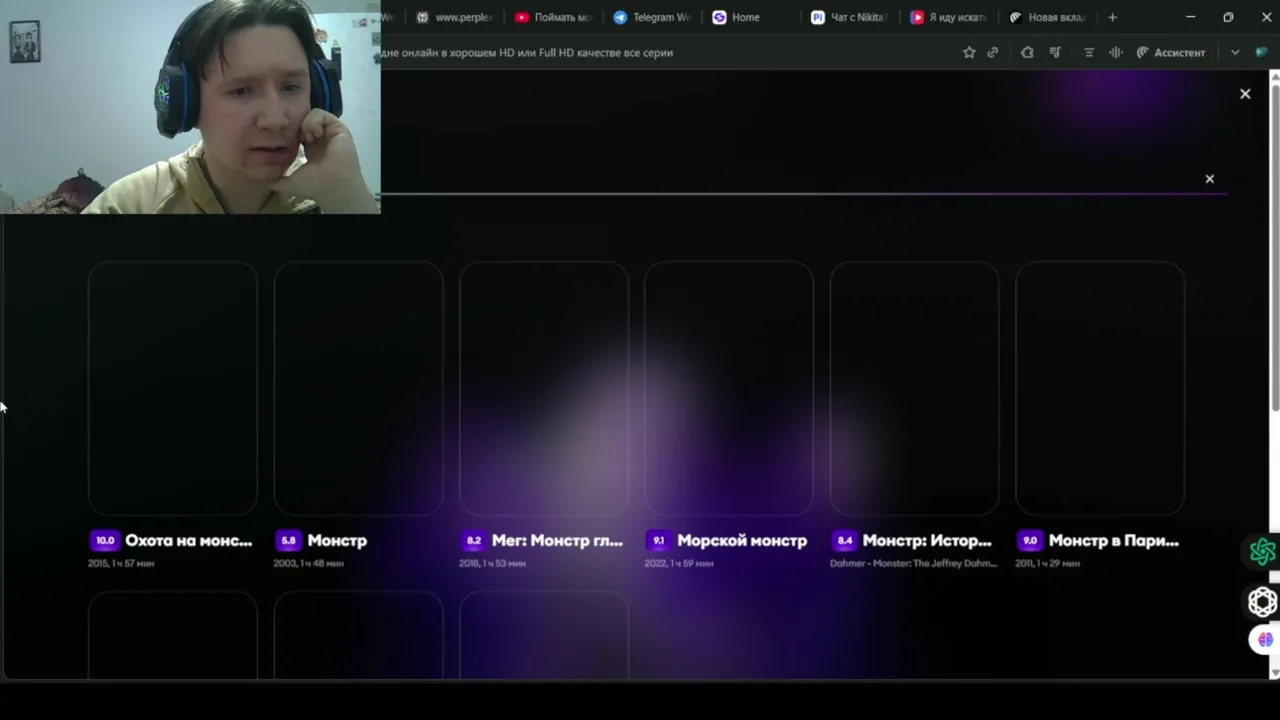Click the text '2022, 1 ч 59 мин'
This screenshot has width=1280, height=720.
679,563
